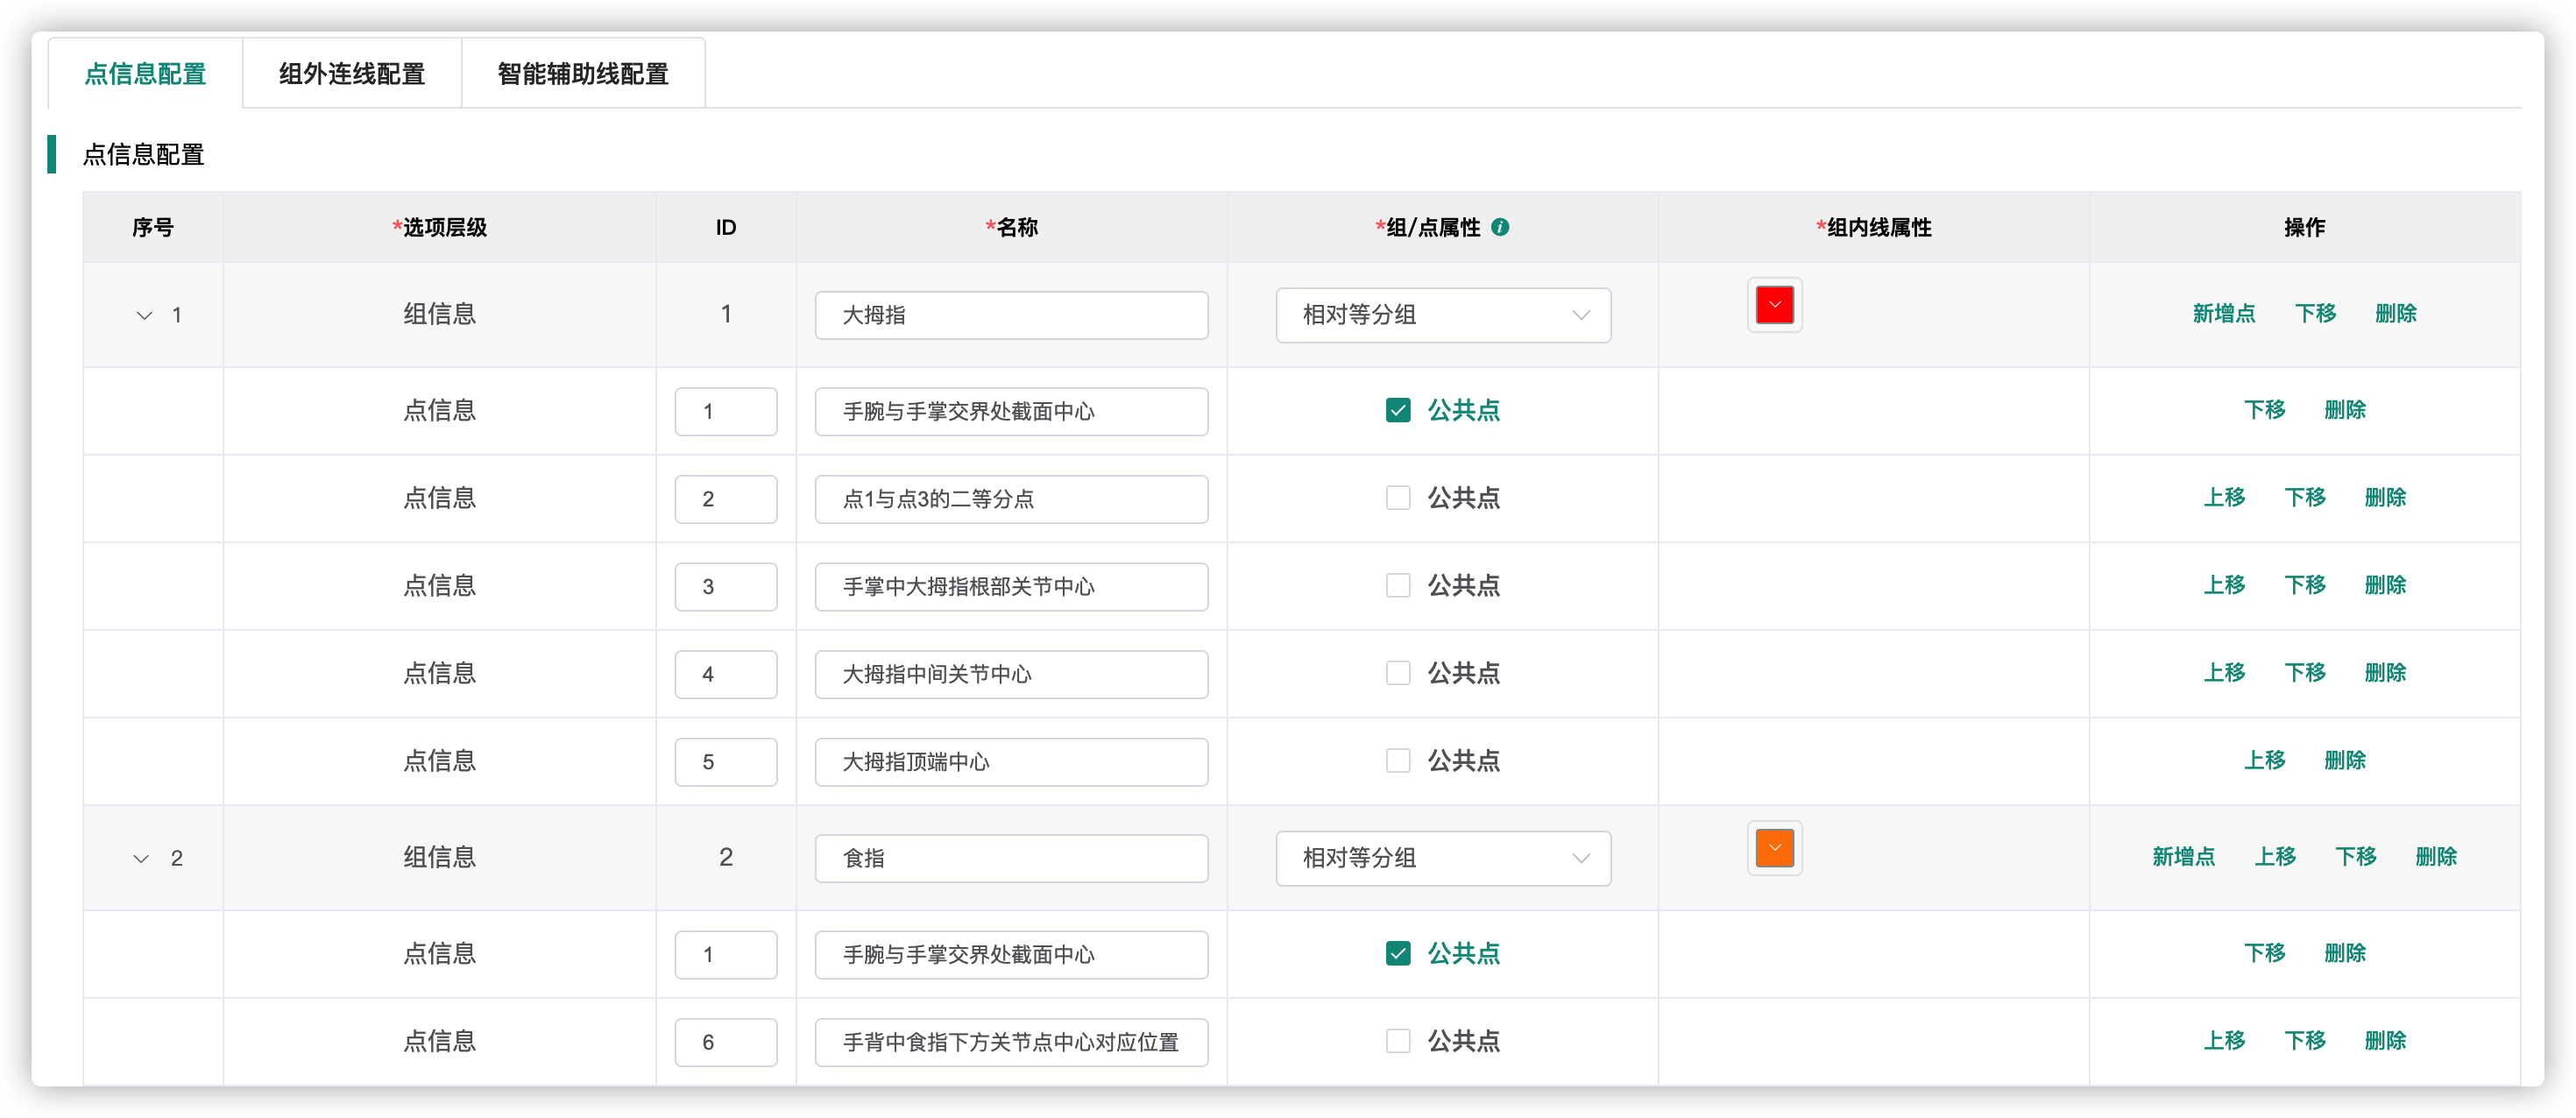Click 上移 for the 食指 group

tap(2275, 856)
